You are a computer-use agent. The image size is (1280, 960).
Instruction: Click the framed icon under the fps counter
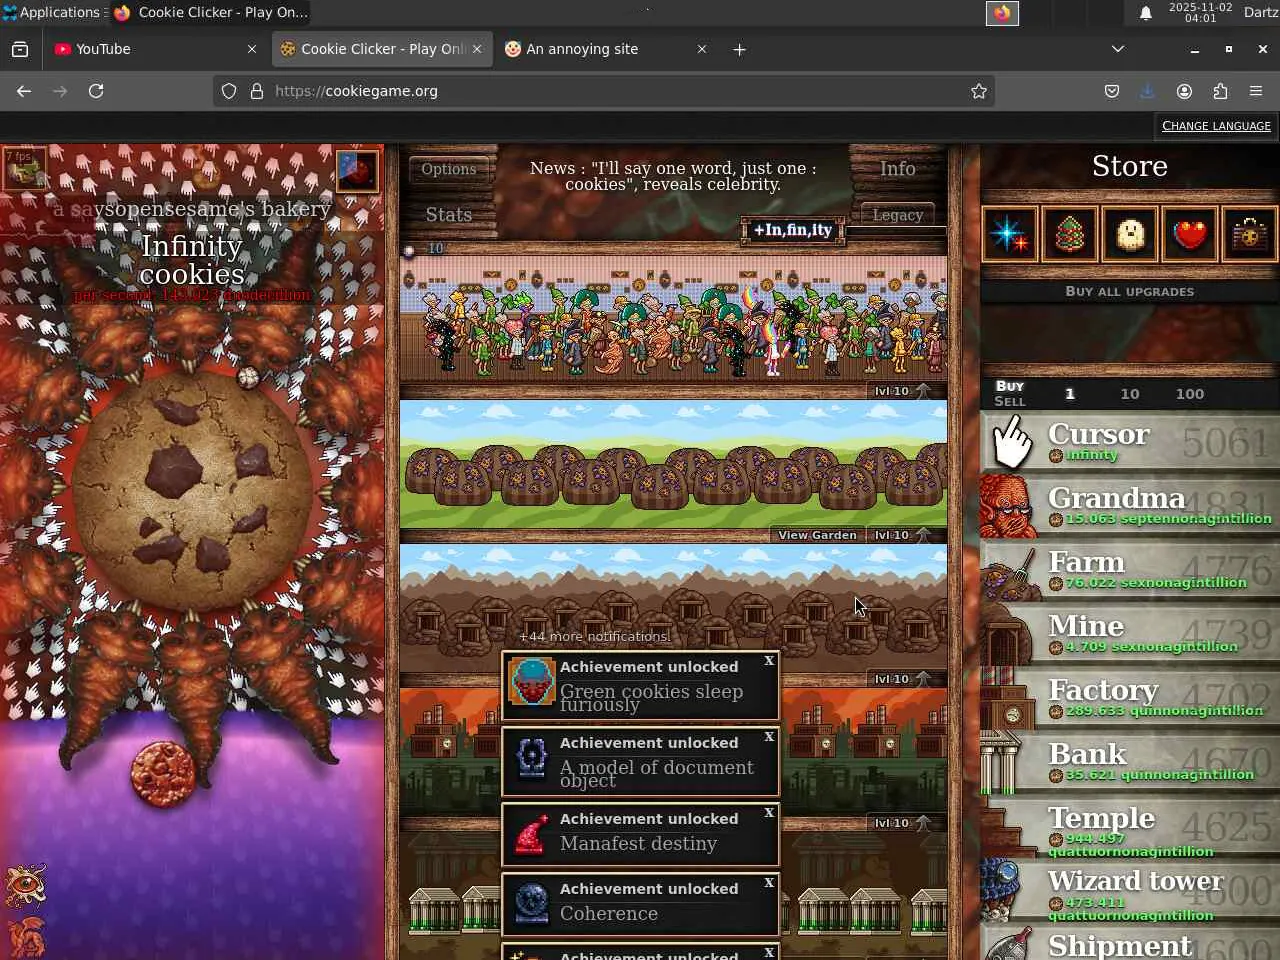pyautogui.click(x=25, y=168)
